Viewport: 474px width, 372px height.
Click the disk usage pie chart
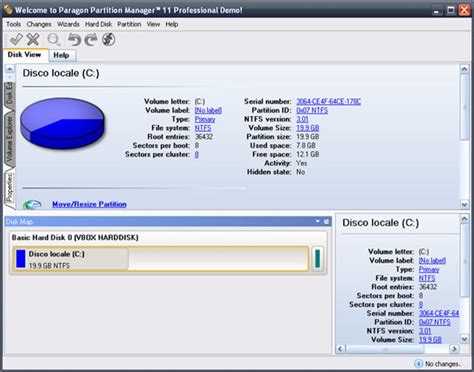[x=62, y=123]
